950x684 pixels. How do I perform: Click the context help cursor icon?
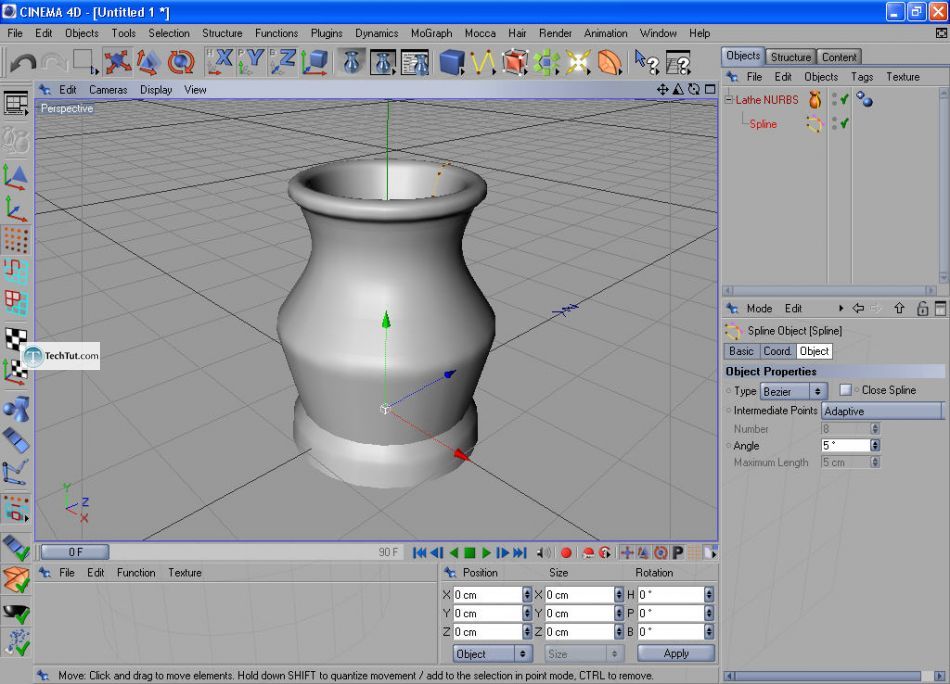click(646, 62)
